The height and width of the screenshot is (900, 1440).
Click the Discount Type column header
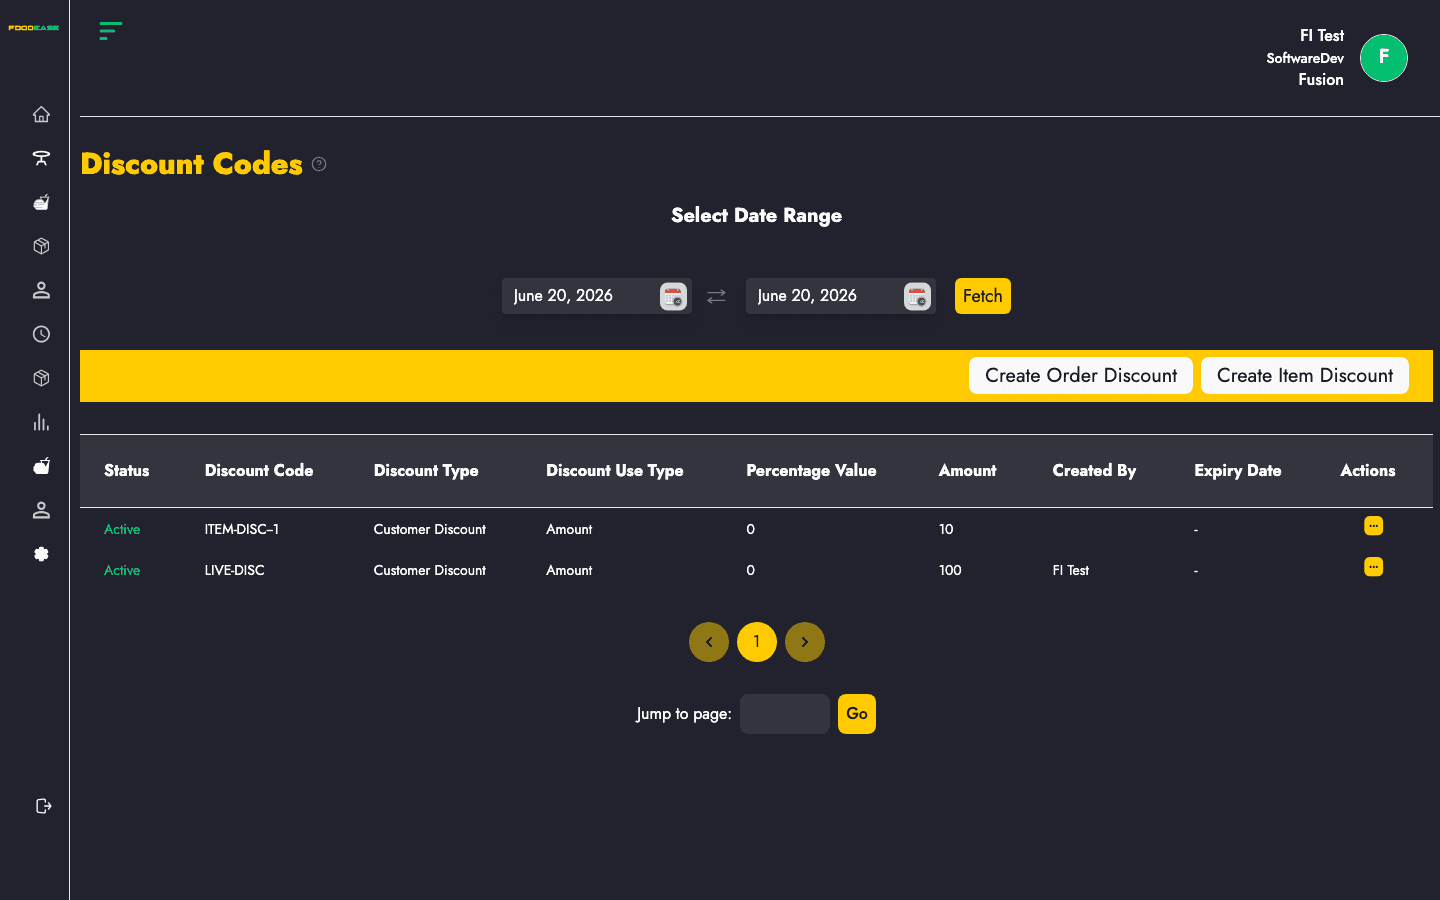(426, 471)
